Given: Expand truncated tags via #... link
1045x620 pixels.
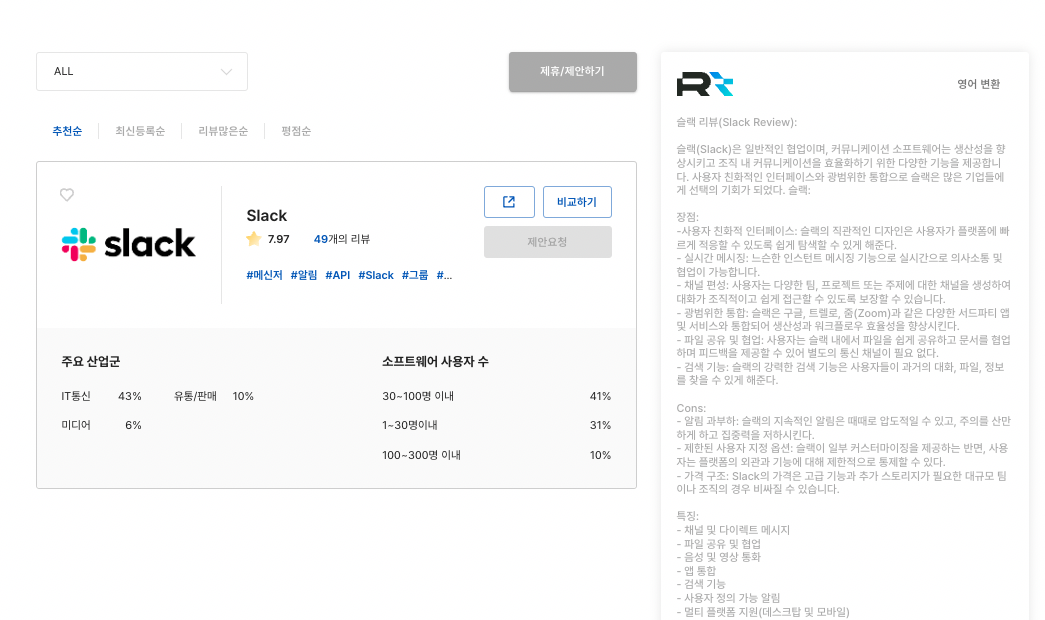Looking at the screenshot, I should (444, 275).
